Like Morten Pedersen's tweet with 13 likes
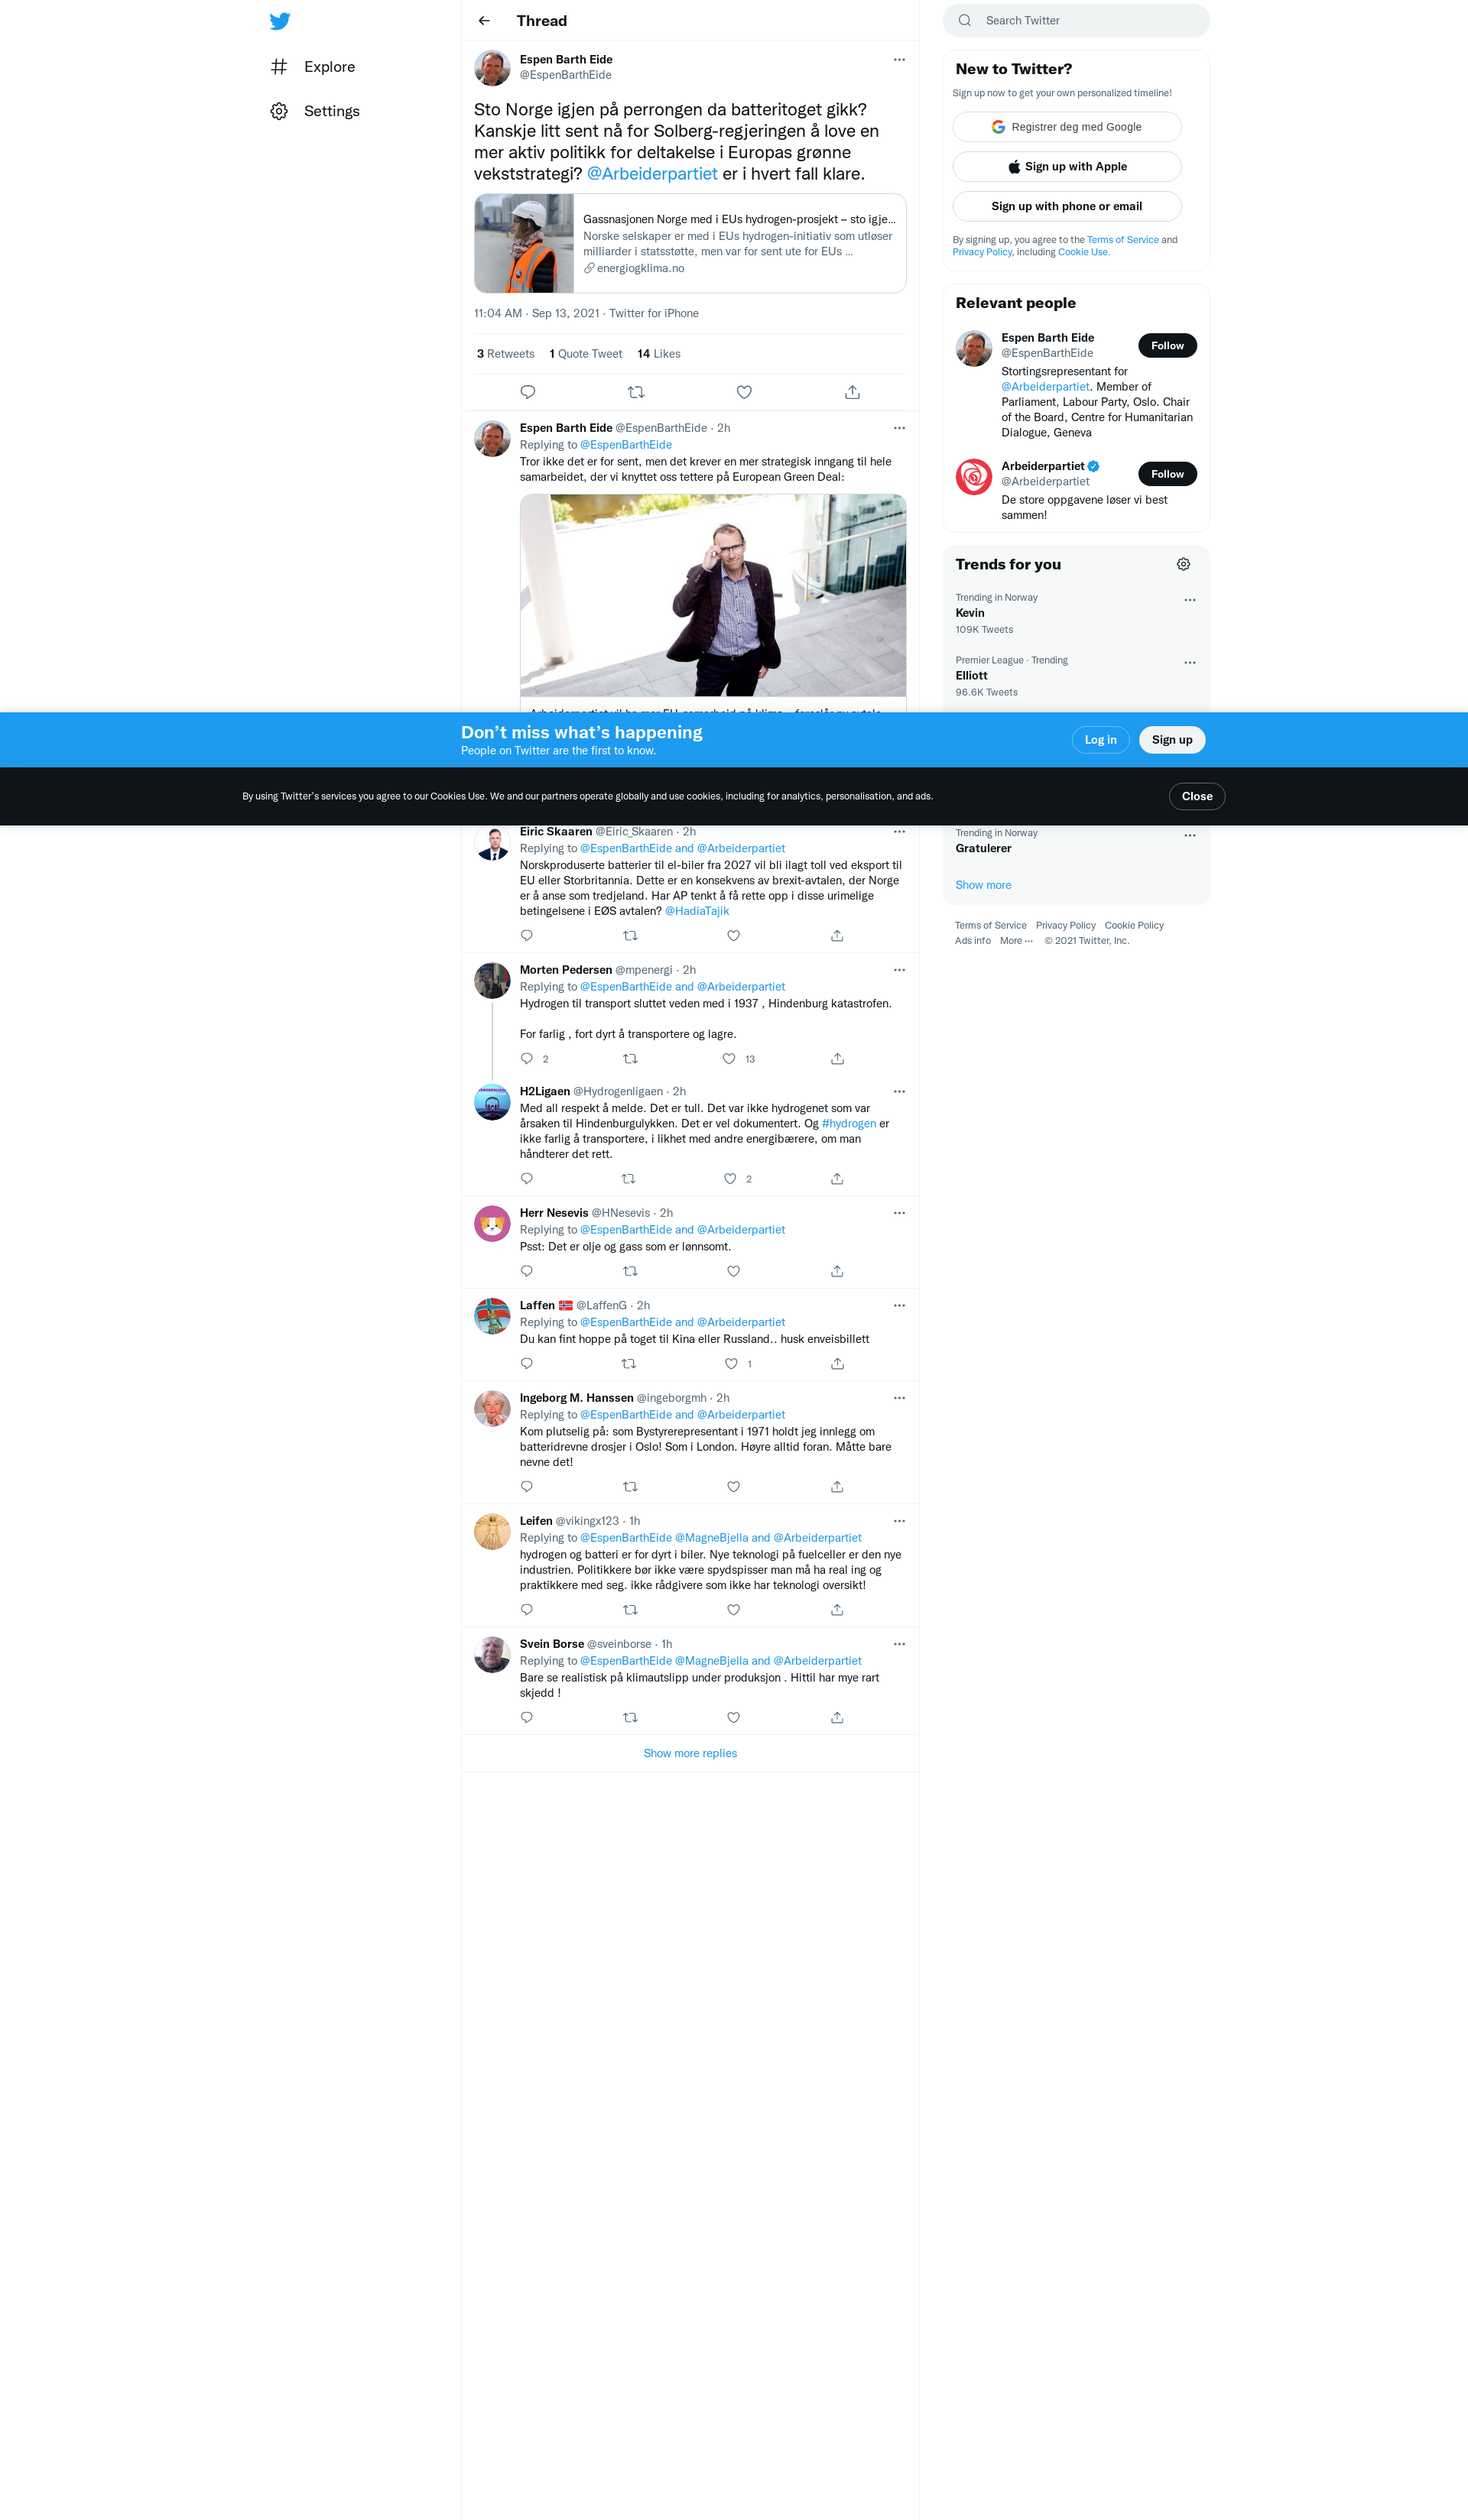 point(729,1059)
